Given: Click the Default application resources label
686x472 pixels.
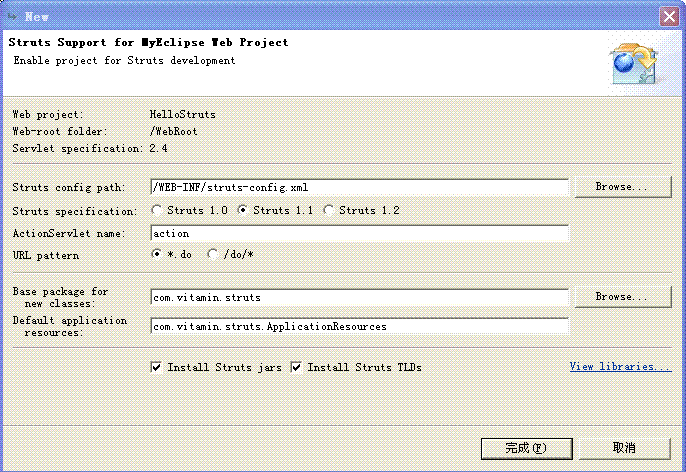Looking at the screenshot, I should click(70, 326).
